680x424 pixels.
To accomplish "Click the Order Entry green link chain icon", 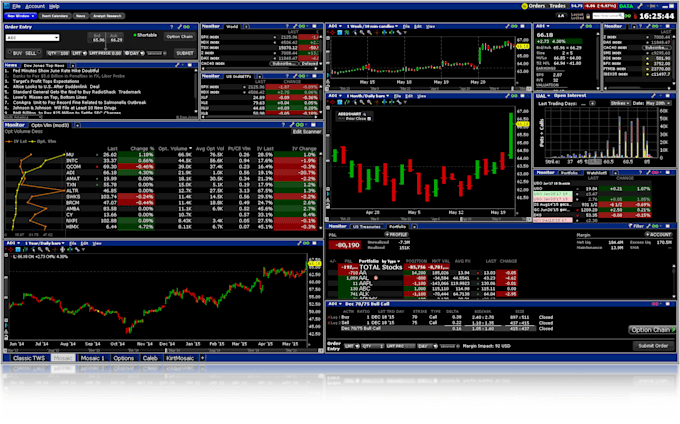I will tap(186, 27).
